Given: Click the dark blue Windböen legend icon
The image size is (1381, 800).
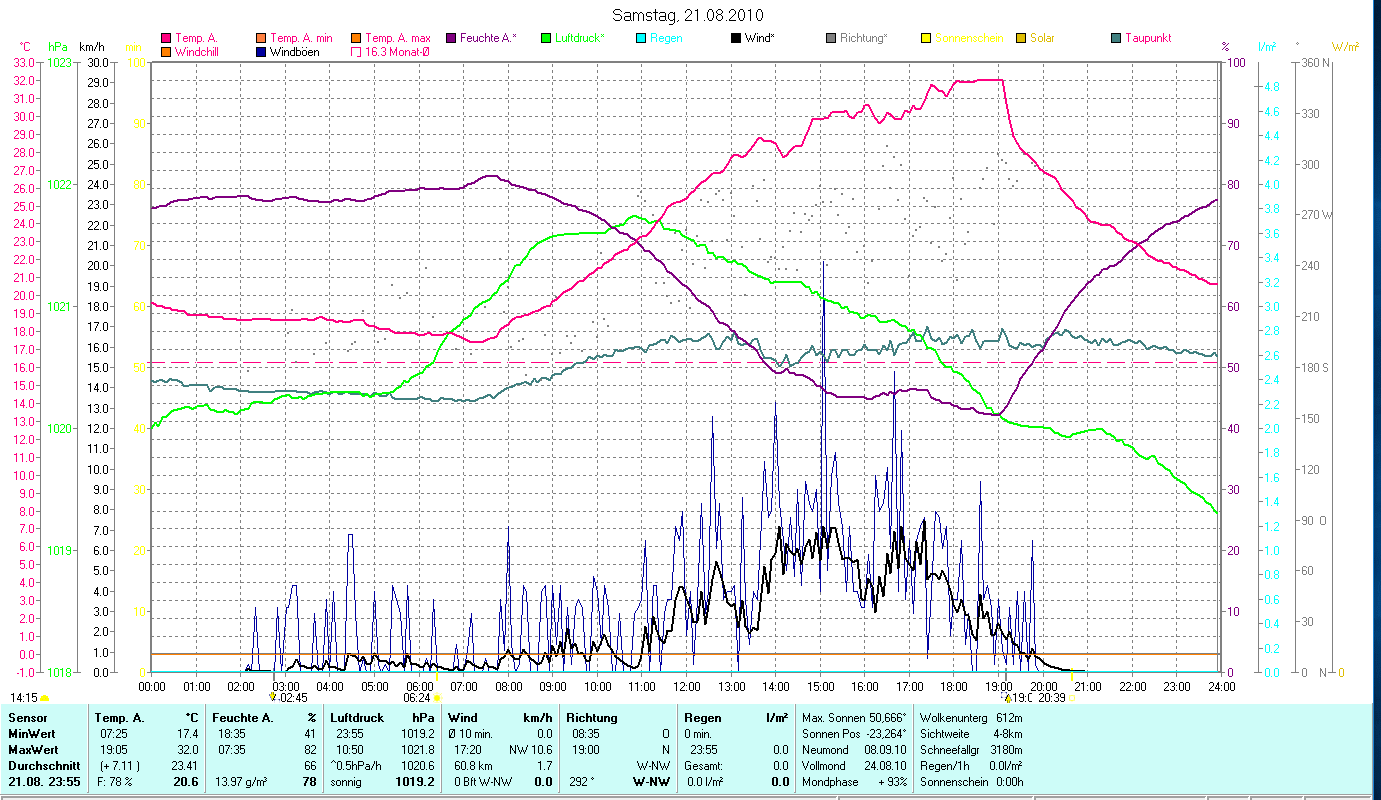Looking at the screenshot, I should pos(261,52).
